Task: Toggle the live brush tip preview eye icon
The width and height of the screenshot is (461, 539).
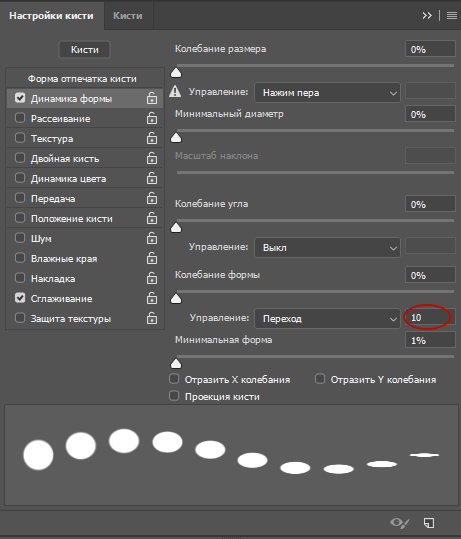Action: pos(399,523)
